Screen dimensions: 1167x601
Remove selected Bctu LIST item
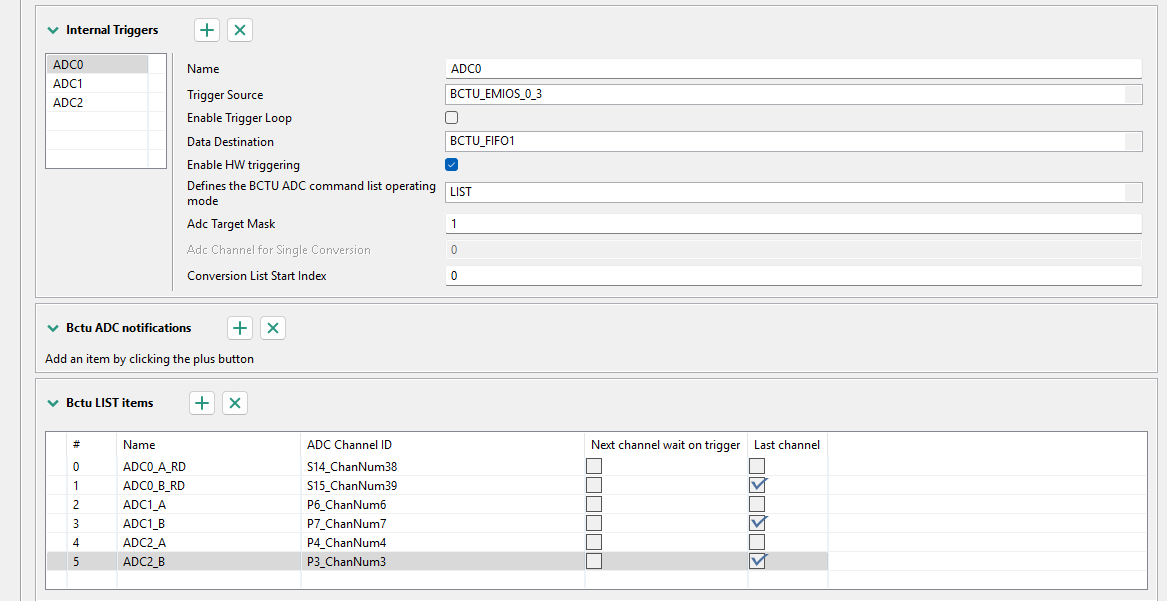(234, 403)
